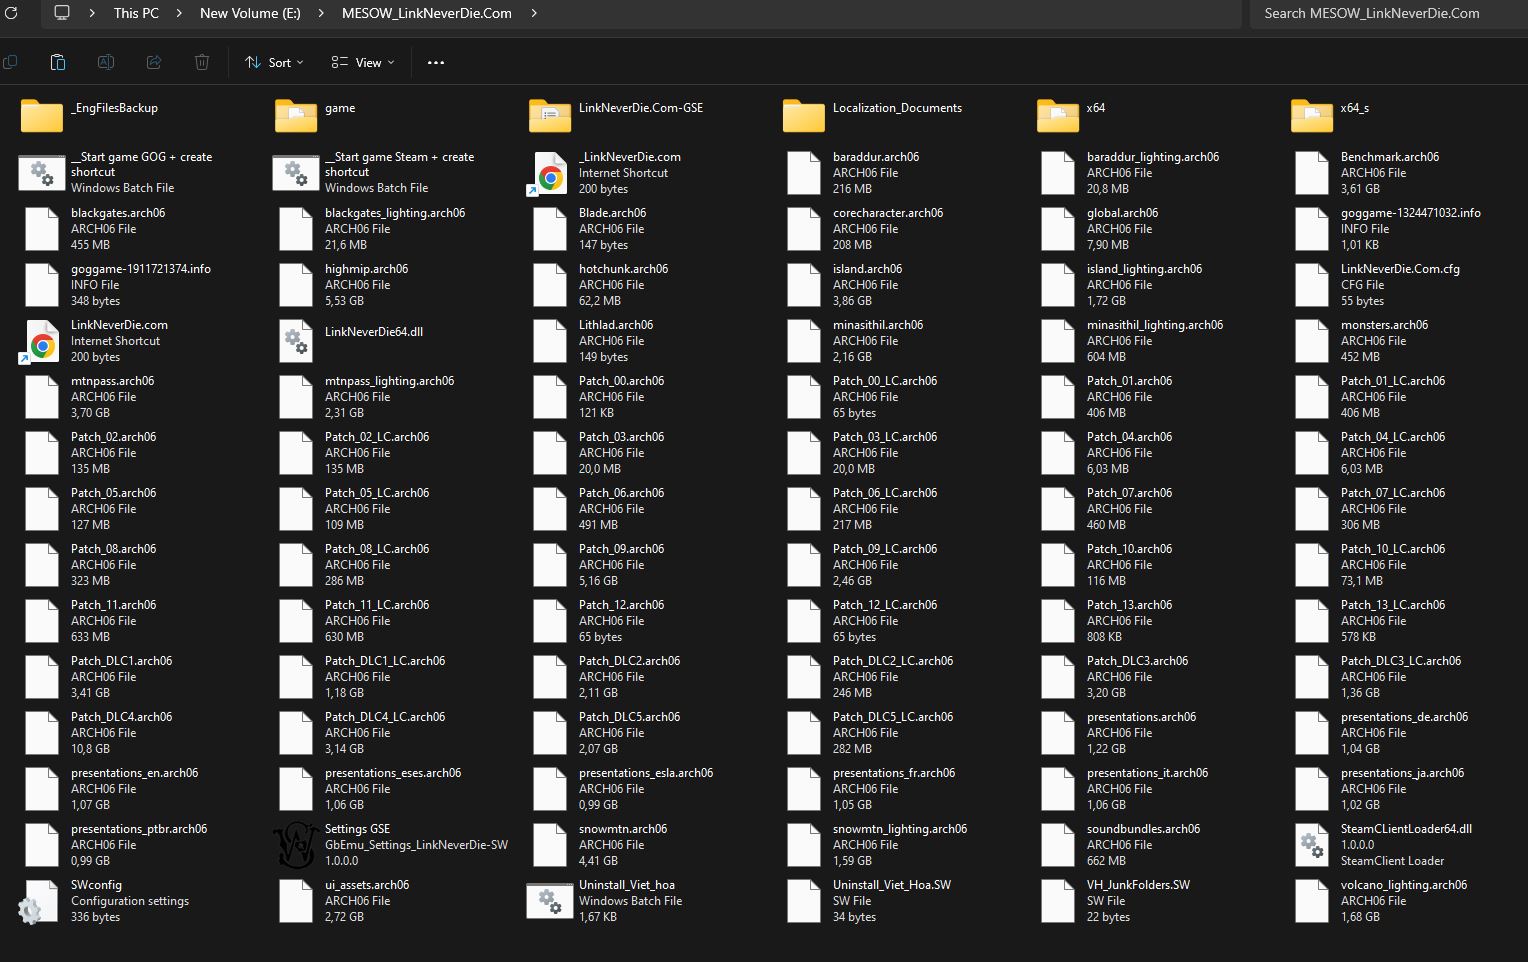Viewport: 1528px width, 962px height.
Task: Click the Paste icon in toolbar
Action: click(58, 62)
